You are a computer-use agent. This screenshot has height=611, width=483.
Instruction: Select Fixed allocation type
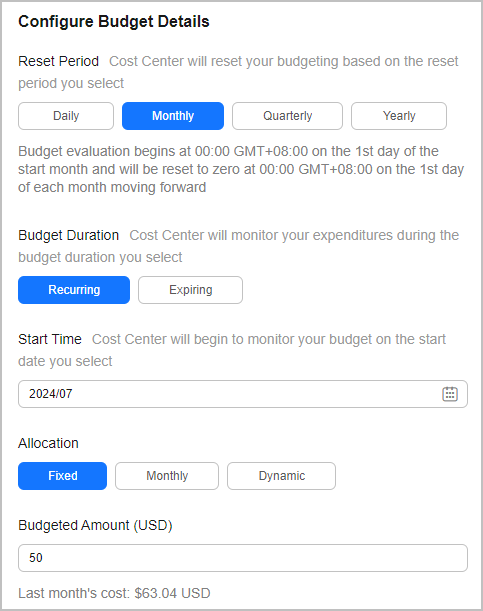[x=62, y=476]
